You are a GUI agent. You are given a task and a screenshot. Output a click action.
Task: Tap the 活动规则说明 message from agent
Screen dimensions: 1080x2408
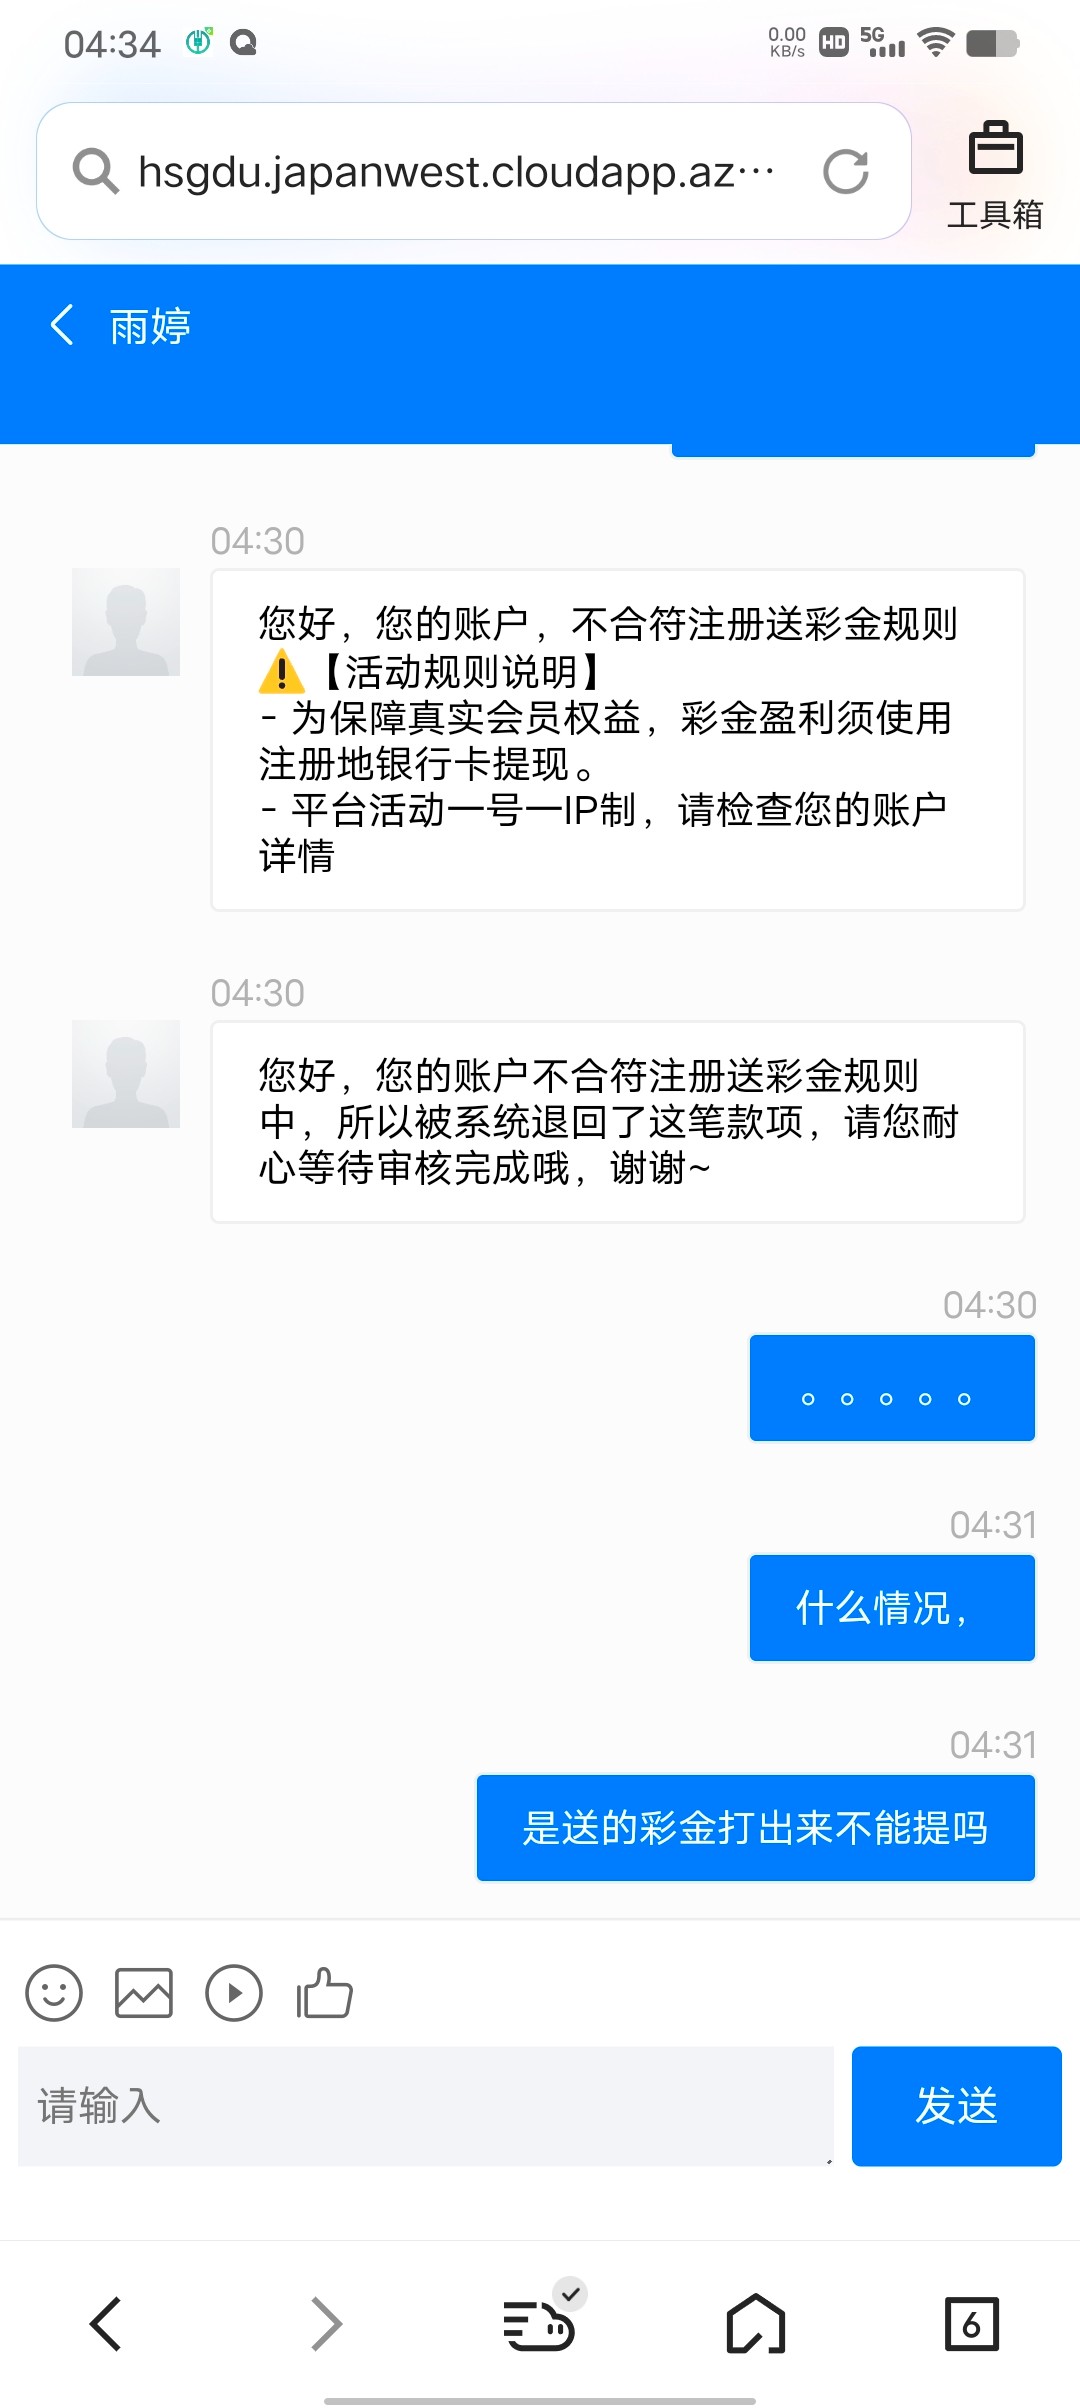pos(617,740)
